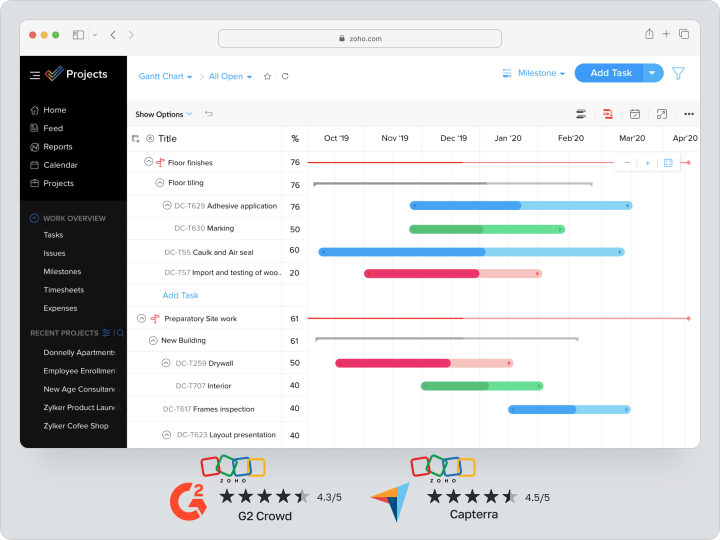Search recent projects with magnifier icon

[x=120, y=333]
